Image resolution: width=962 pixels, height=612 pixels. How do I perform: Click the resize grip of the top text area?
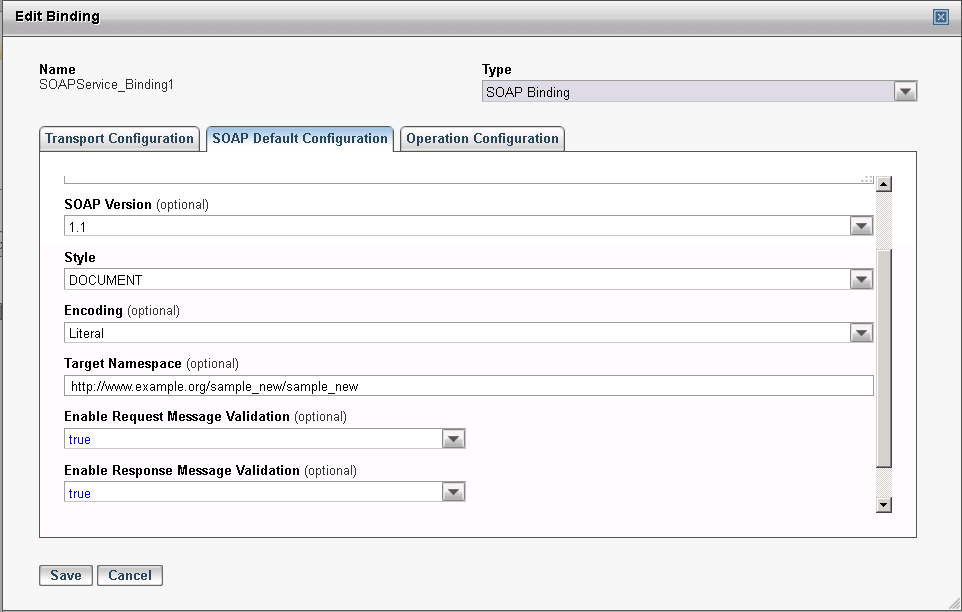pos(867,178)
